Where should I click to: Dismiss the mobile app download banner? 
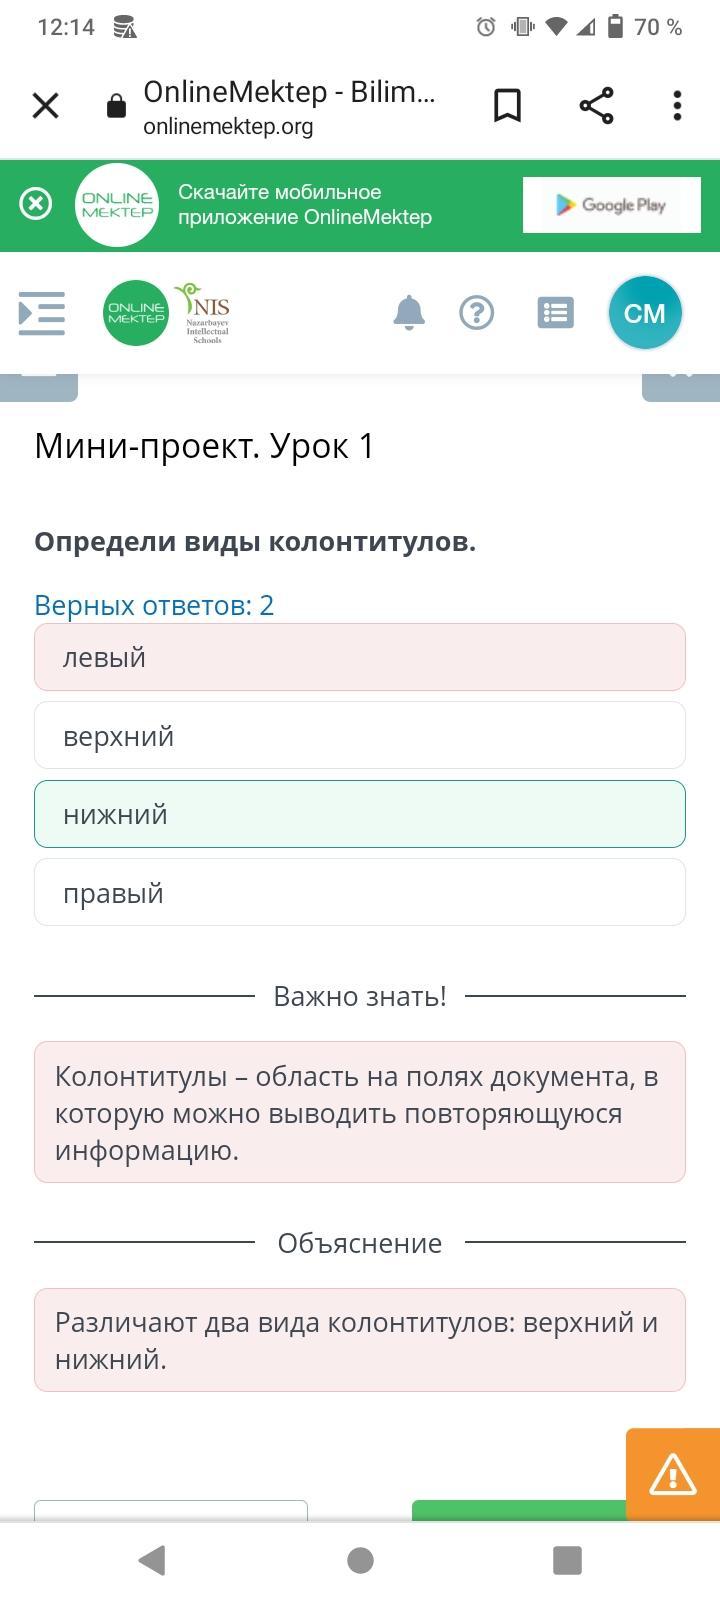coord(36,204)
